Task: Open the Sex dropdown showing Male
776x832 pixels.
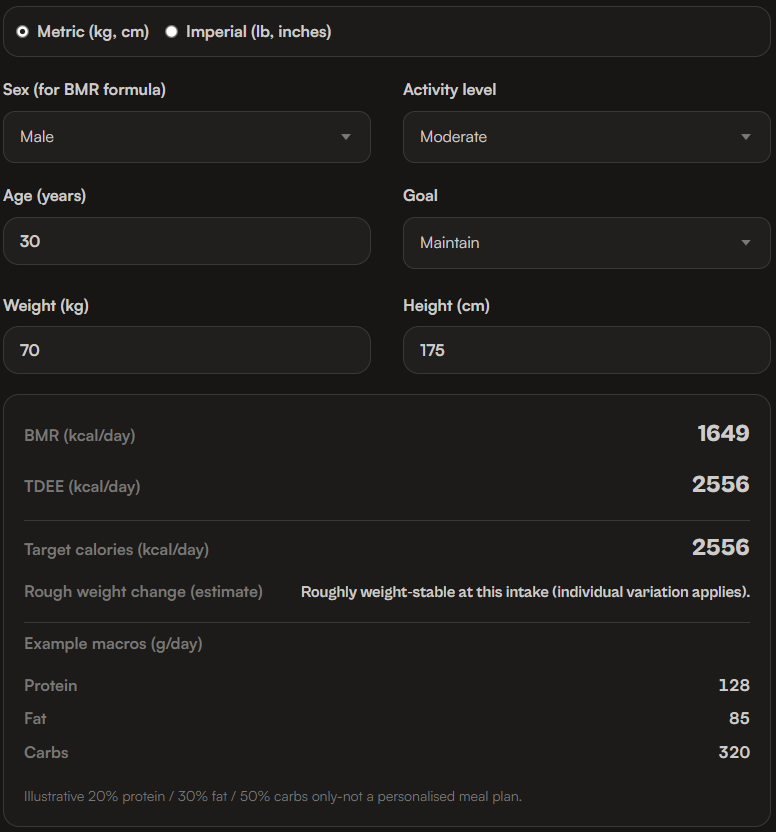Action: pos(186,137)
